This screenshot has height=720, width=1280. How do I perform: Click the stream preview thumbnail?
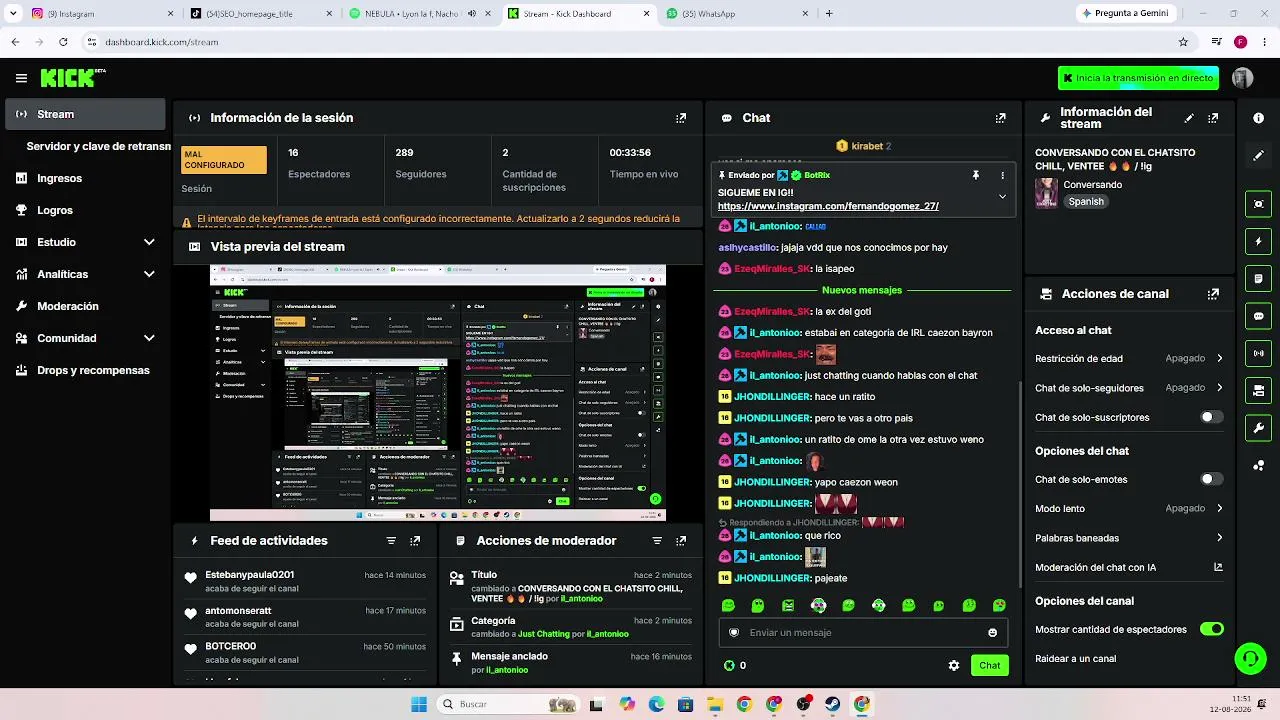point(438,393)
